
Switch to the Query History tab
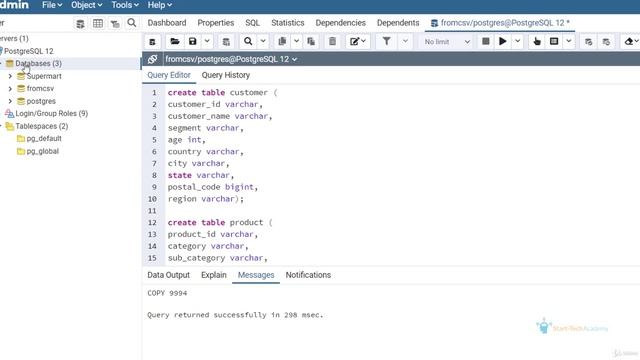tap(225, 75)
